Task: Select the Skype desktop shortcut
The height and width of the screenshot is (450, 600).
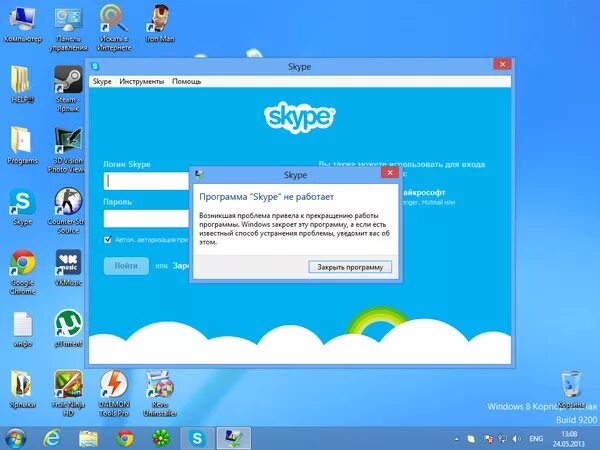Action: pyautogui.click(x=22, y=207)
